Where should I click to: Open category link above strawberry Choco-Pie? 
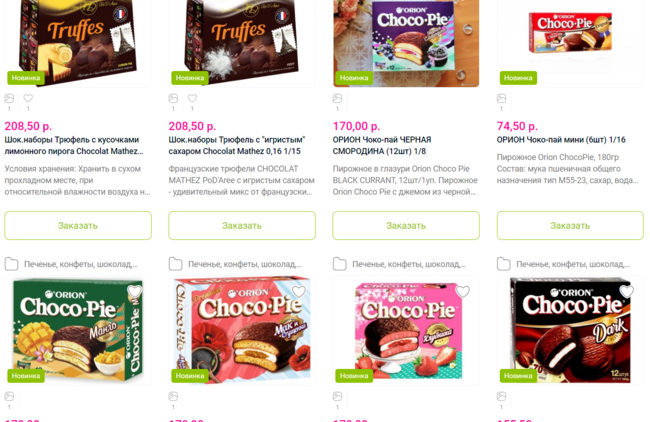click(x=409, y=264)
